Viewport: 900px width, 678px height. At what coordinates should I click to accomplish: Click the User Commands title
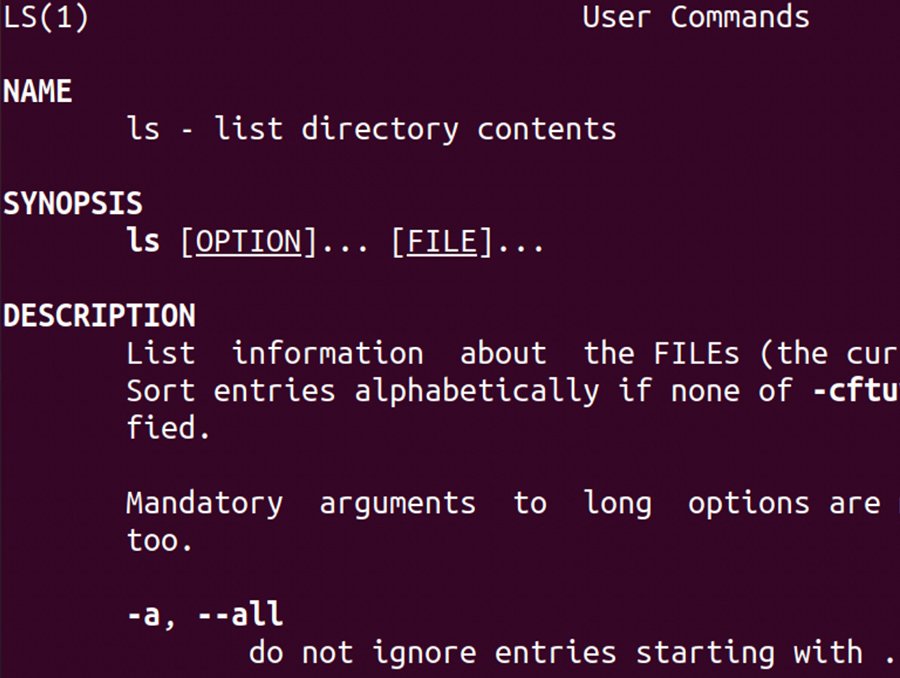[695, 17]
